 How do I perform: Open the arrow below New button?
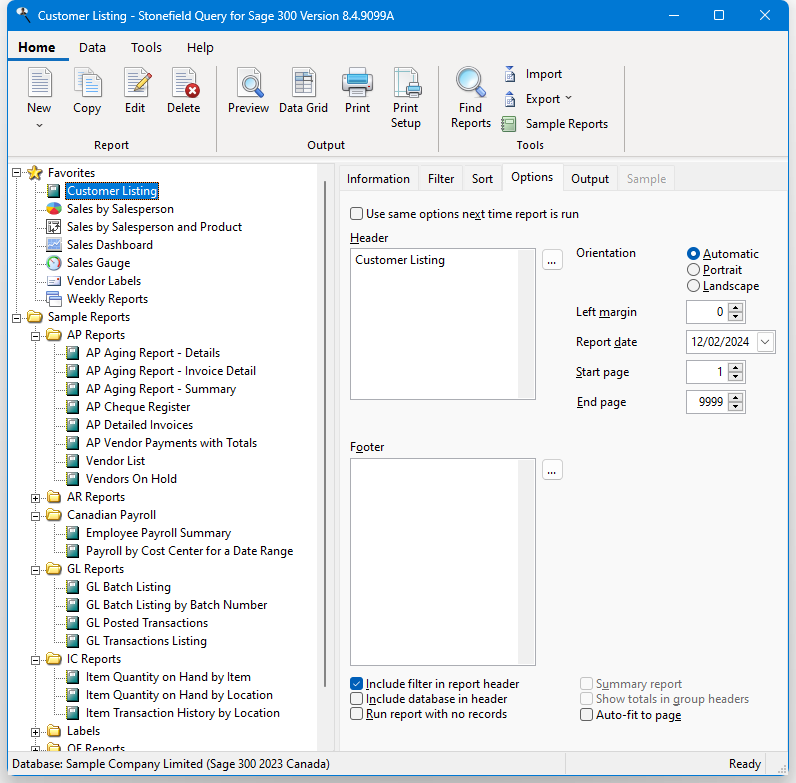point(40,125)
